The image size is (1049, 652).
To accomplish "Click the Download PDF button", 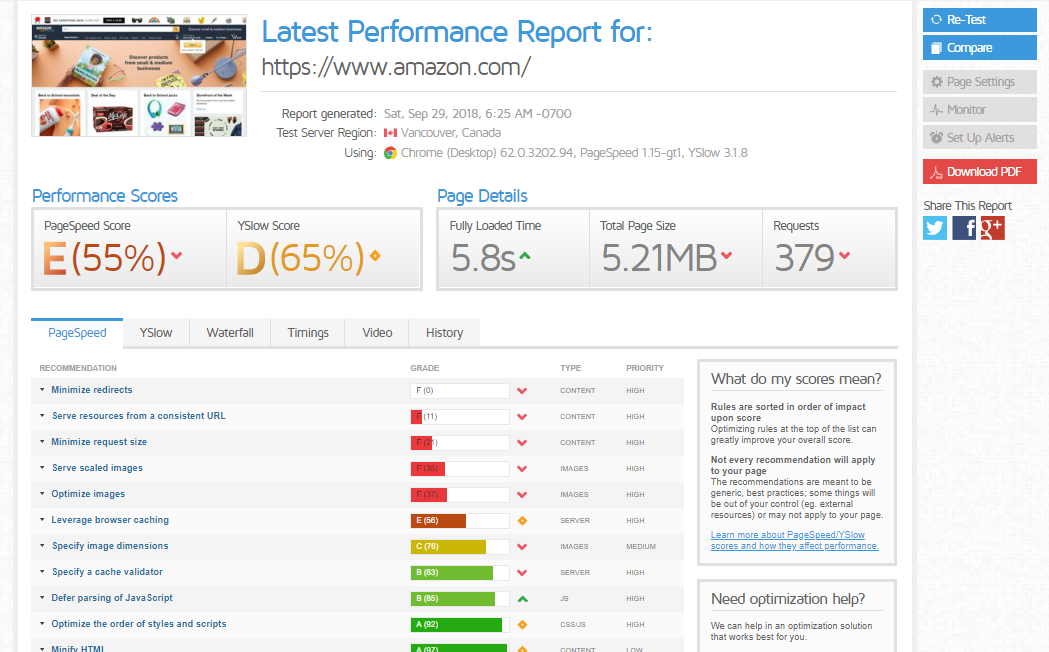I will [979, 172].
